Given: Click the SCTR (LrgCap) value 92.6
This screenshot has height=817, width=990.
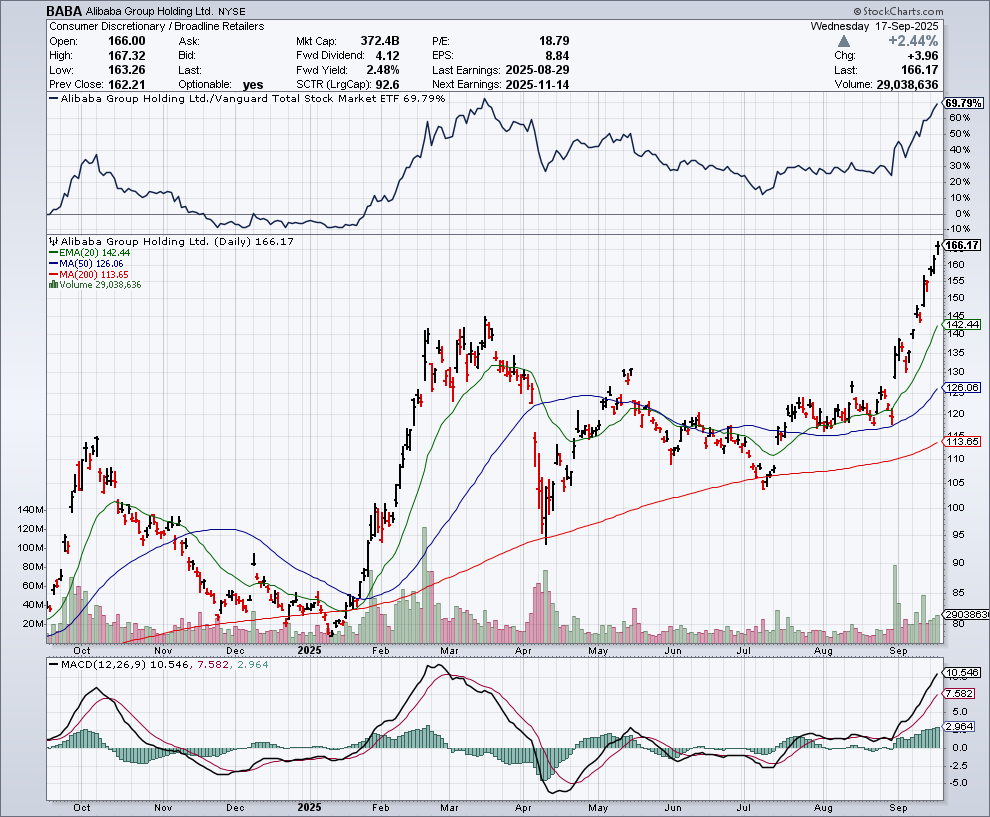Looking at the screenshot, I should tap(388, 85).
